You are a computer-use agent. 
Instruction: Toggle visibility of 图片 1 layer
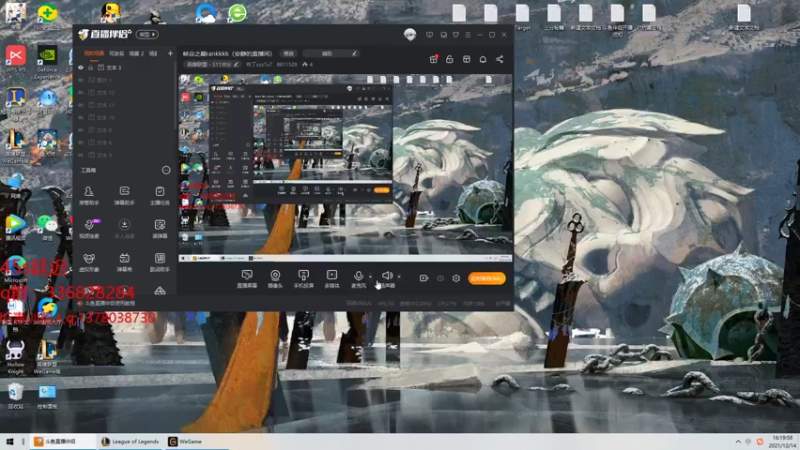(x=81, y=80)
